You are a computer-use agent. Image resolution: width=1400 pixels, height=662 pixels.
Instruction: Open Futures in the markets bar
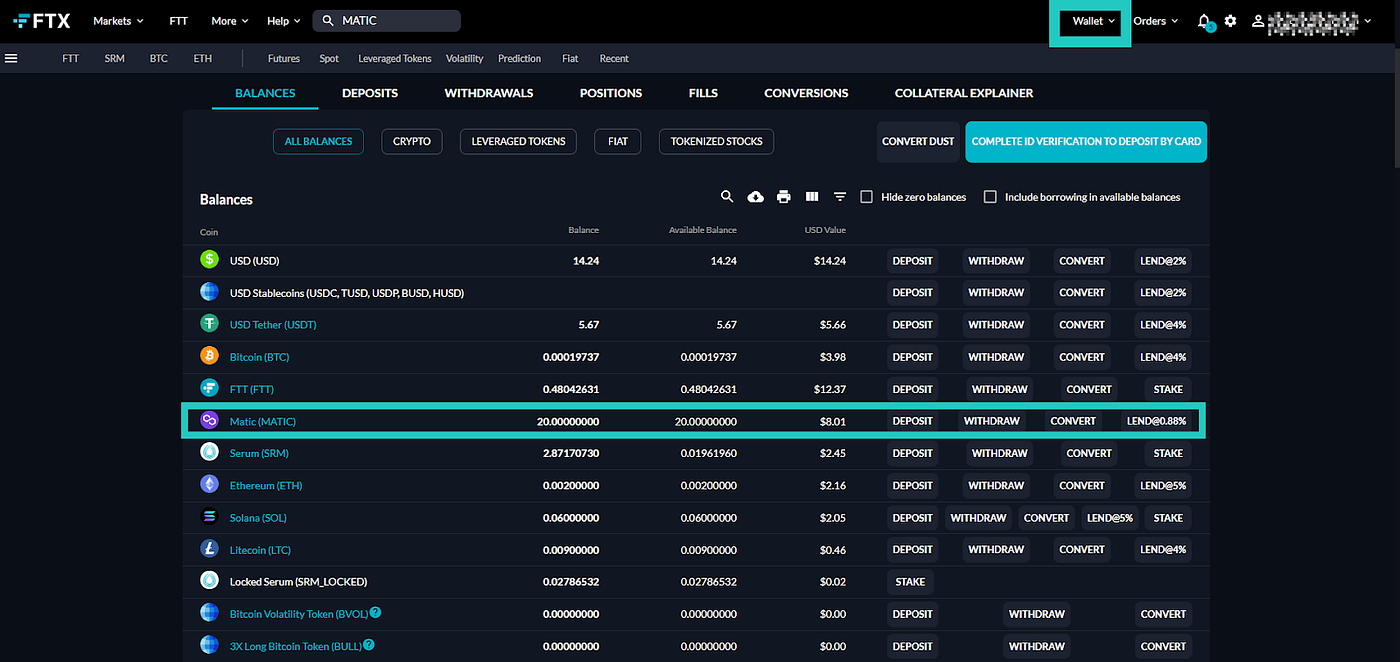tap(284, 58)
